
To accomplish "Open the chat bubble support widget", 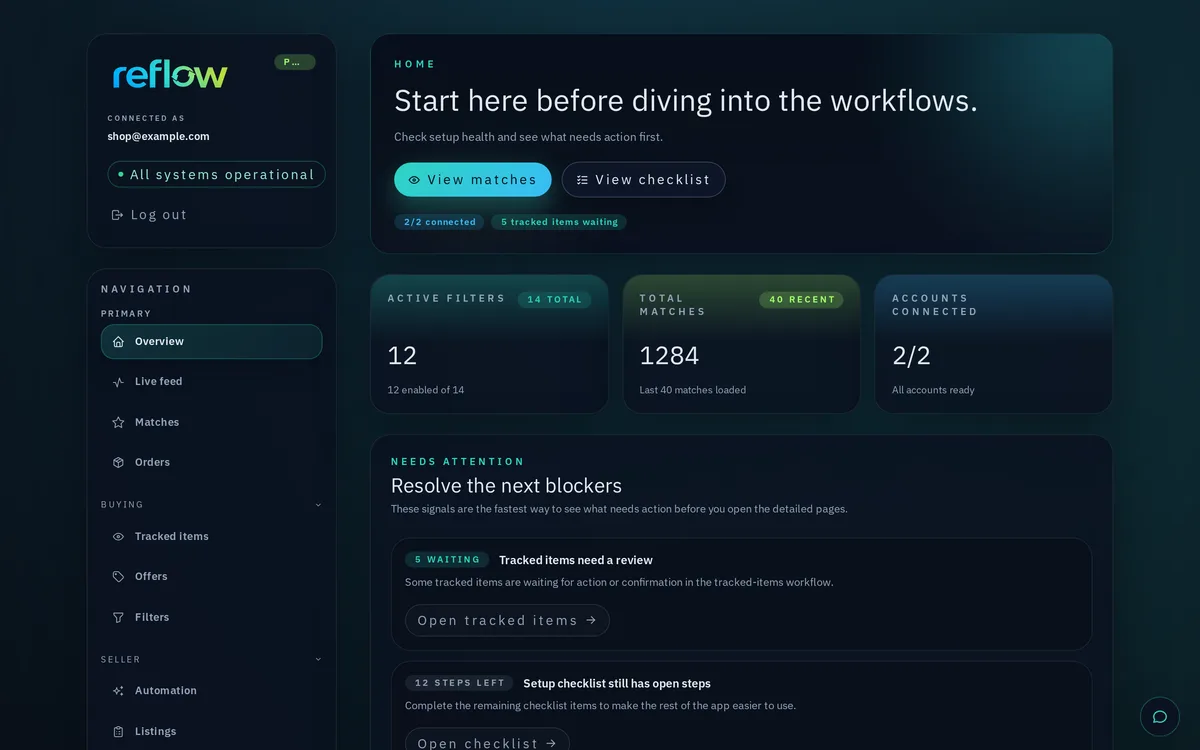I will (x=1160, y=717).
